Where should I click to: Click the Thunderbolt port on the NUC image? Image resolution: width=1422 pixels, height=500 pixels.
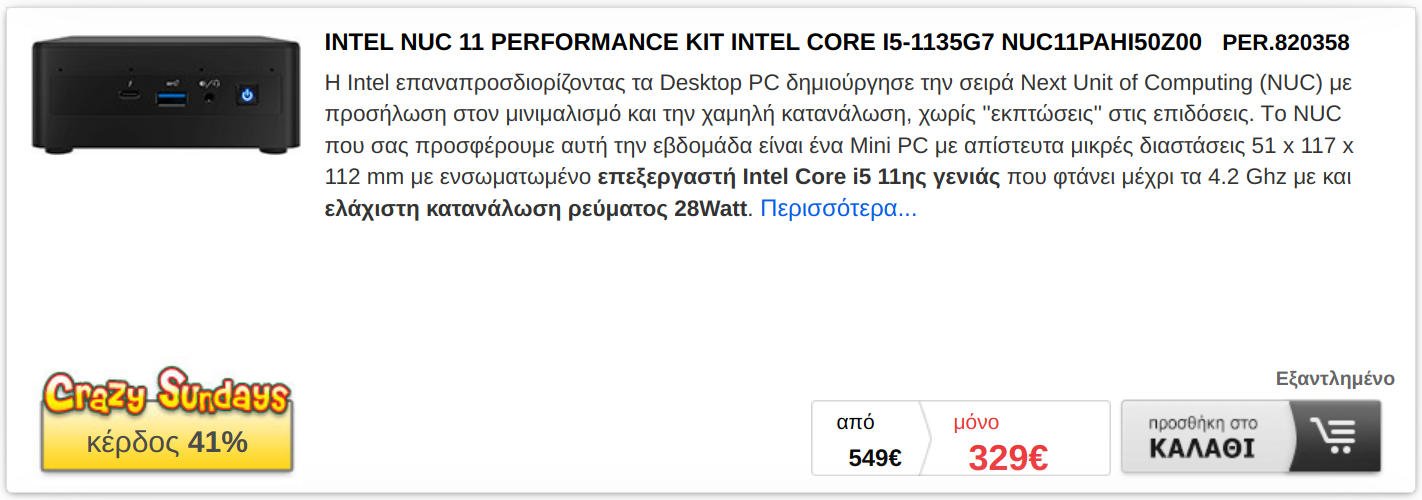click(130, 96)
